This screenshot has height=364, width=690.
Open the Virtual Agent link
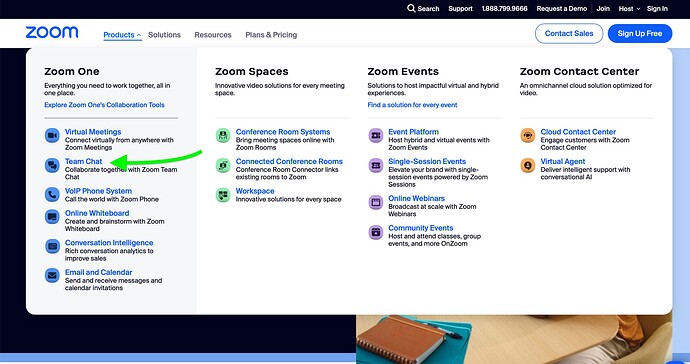pyautogui.click(x=563, y=161)
